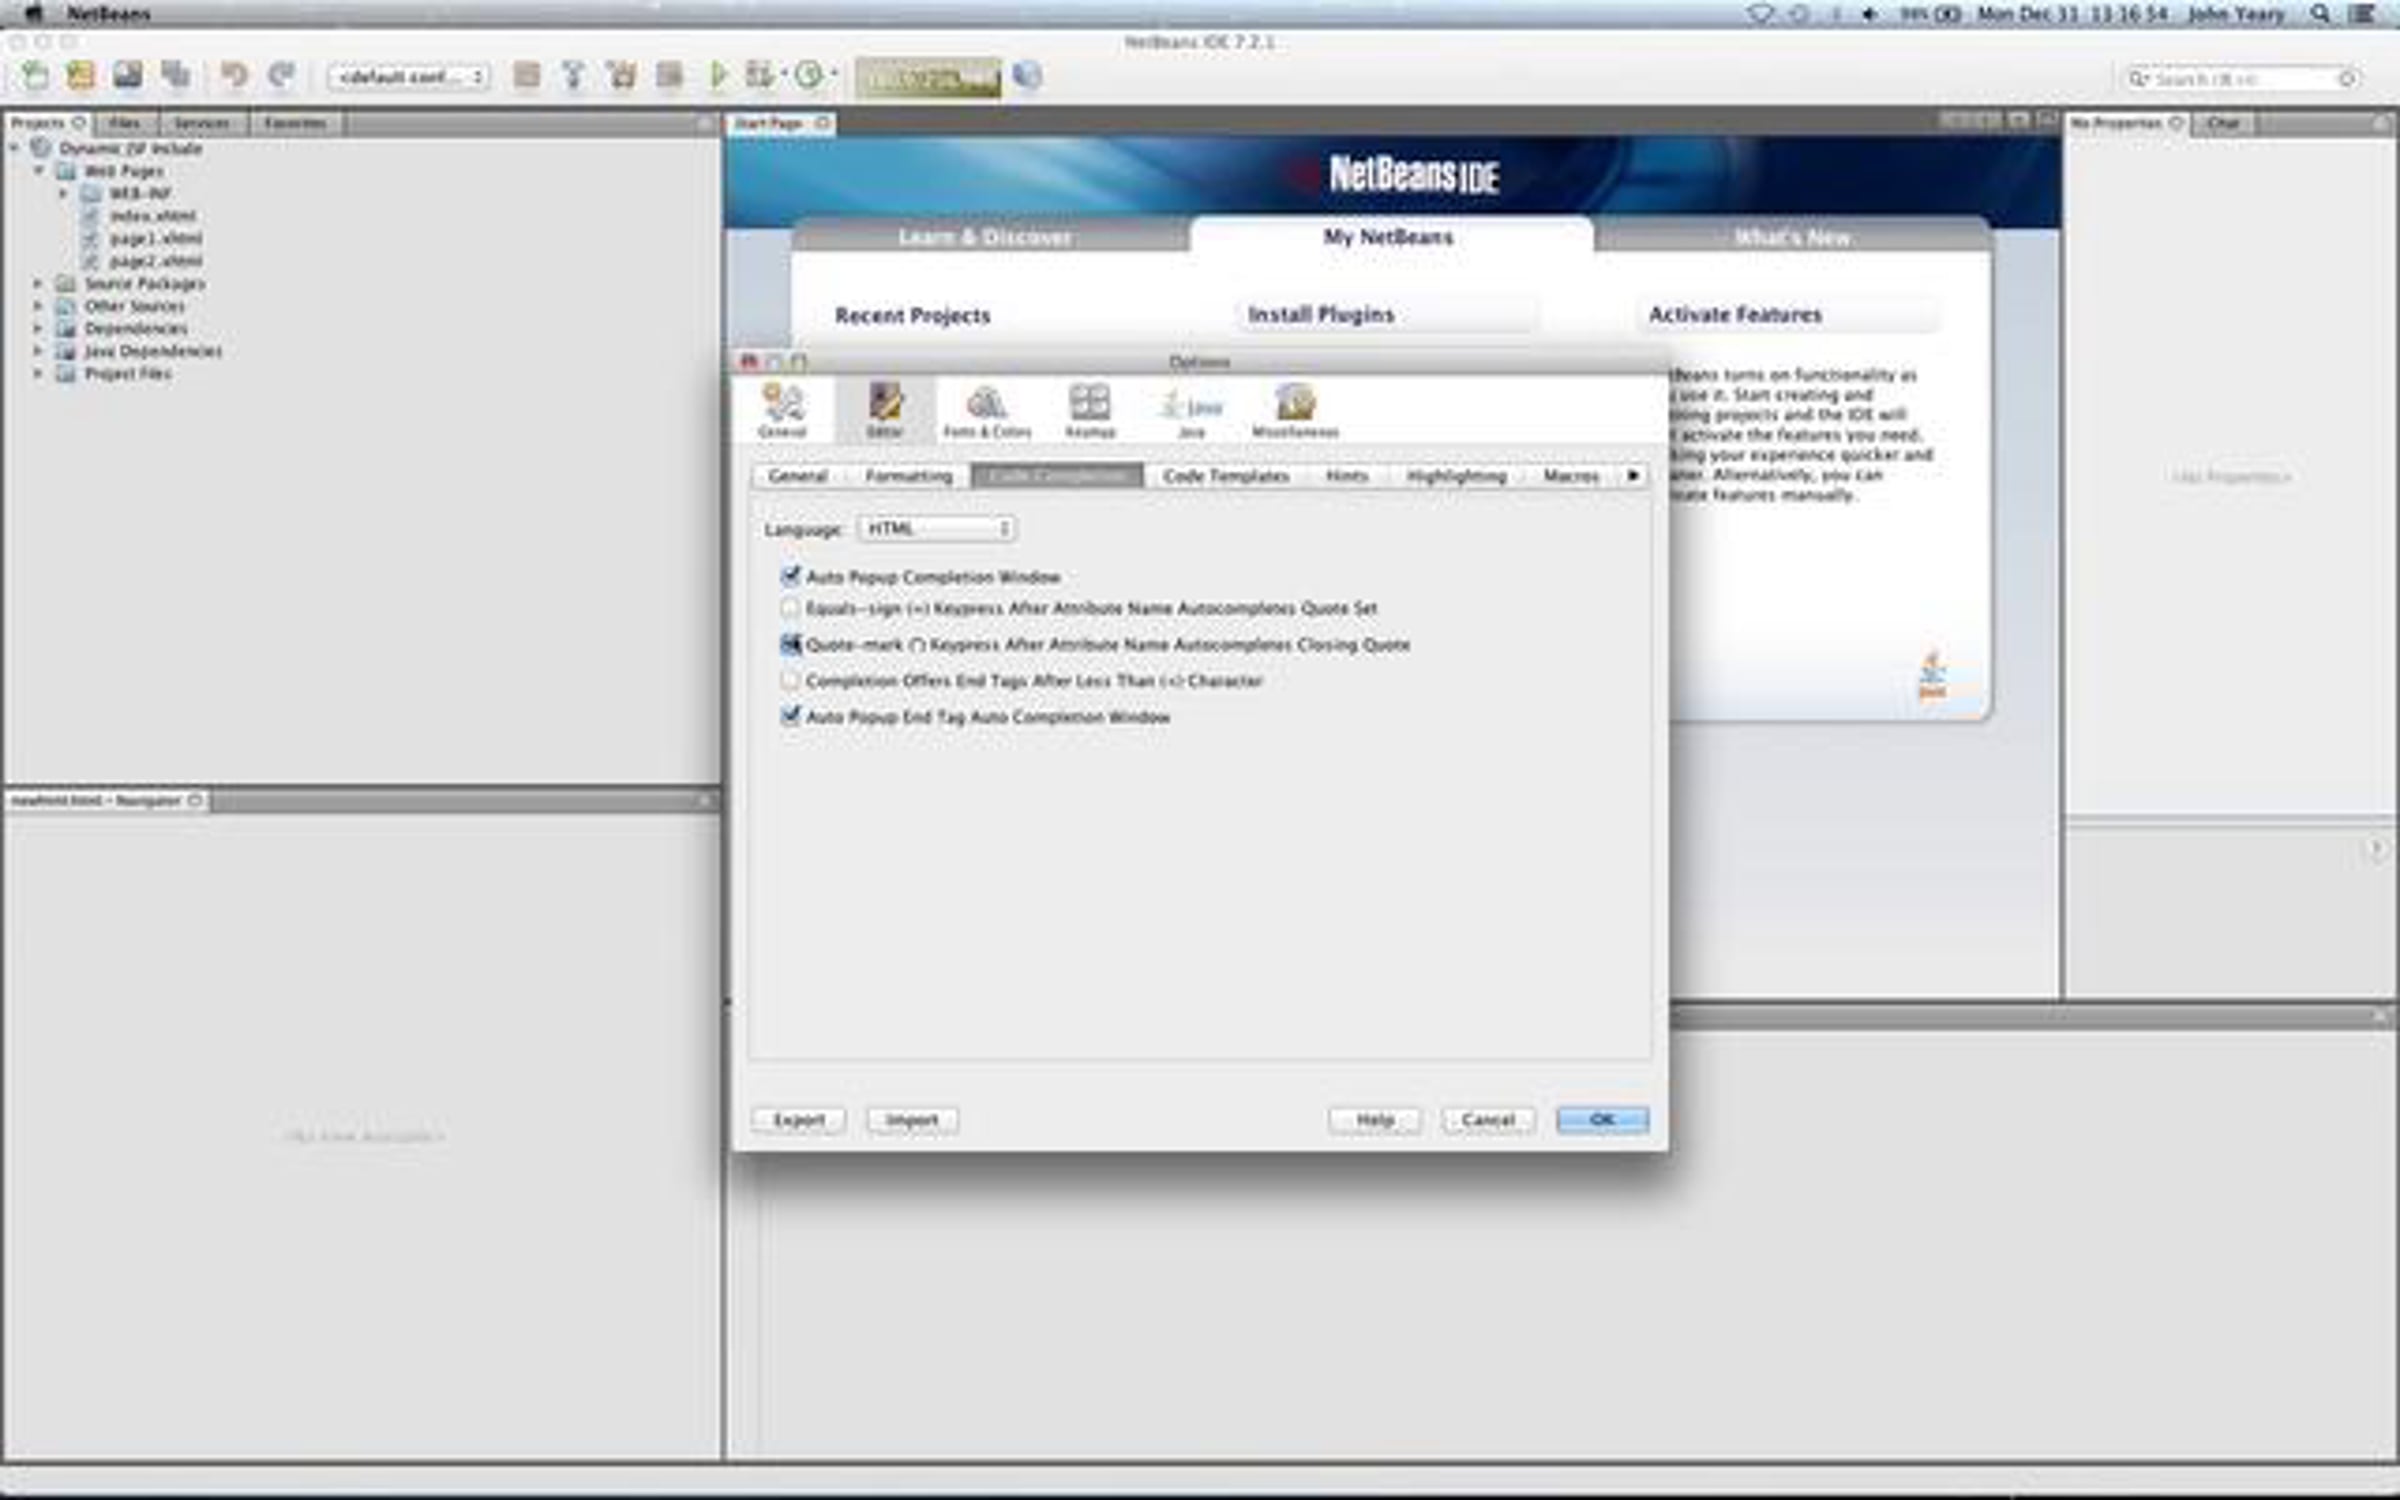The image size is (2400, 1500).
Task: Expand the Java Dependencies node
Action: [x=39, y=351]
